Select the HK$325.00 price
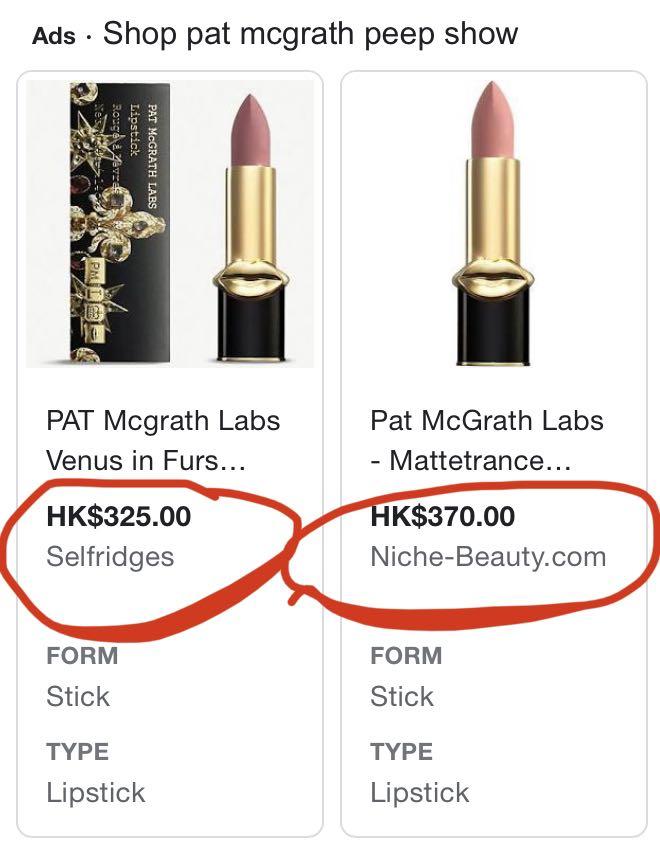660x852 pixels. click(119, 516)
